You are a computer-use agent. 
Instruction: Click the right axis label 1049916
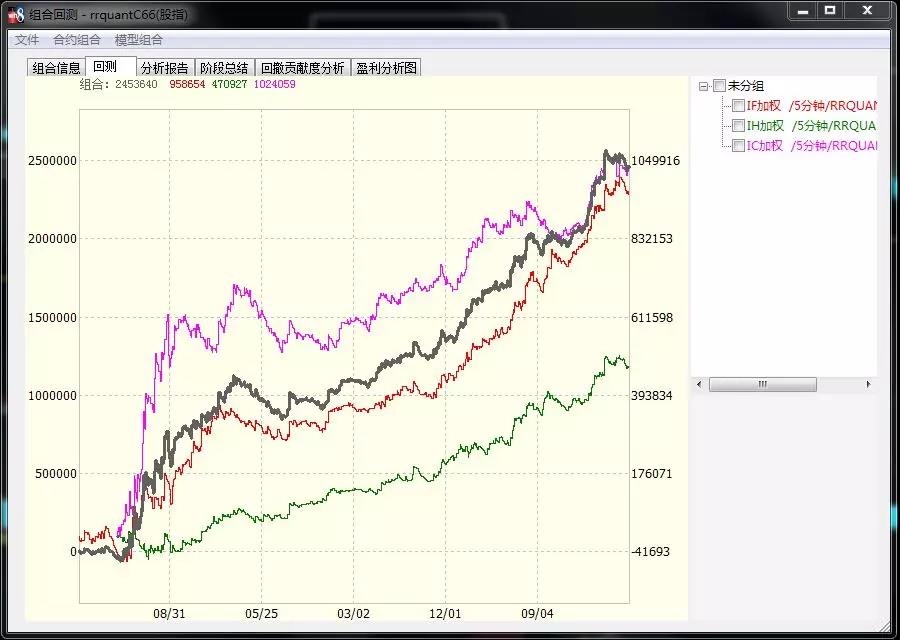(x=655, y=161)
